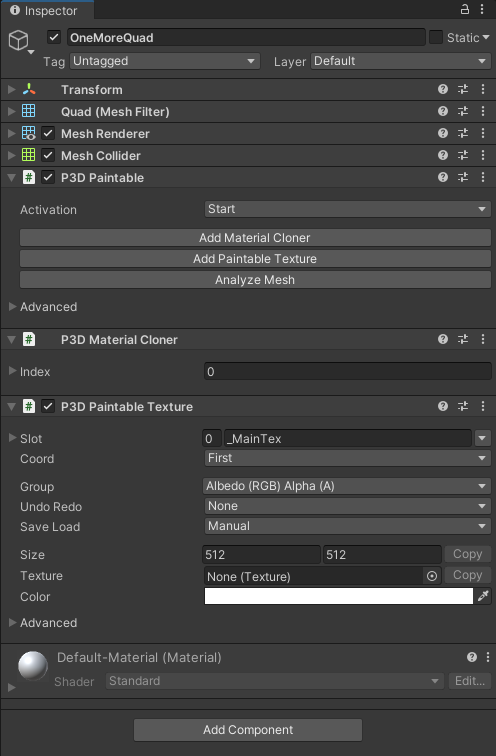Image resolution: width=496 pixels, height=756 pixels.
Task: Open P3D Material Cloner help icon
Action: pos(443,339)
